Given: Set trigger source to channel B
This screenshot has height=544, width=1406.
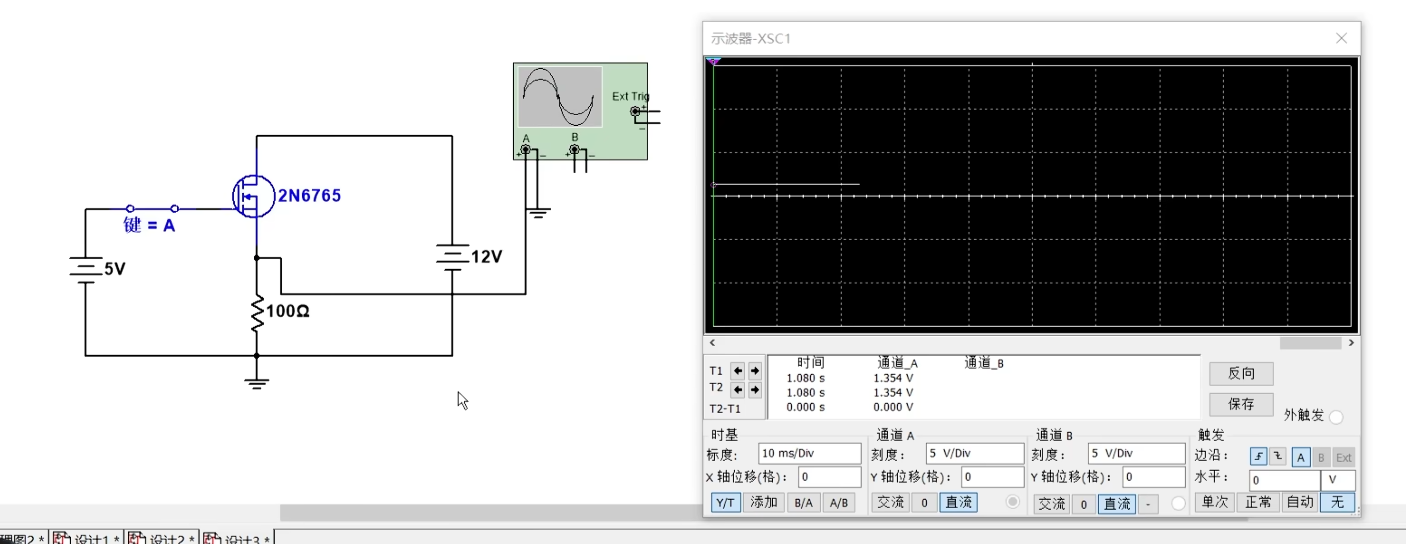Looking at the screenshot, I should pos(1322,457).
